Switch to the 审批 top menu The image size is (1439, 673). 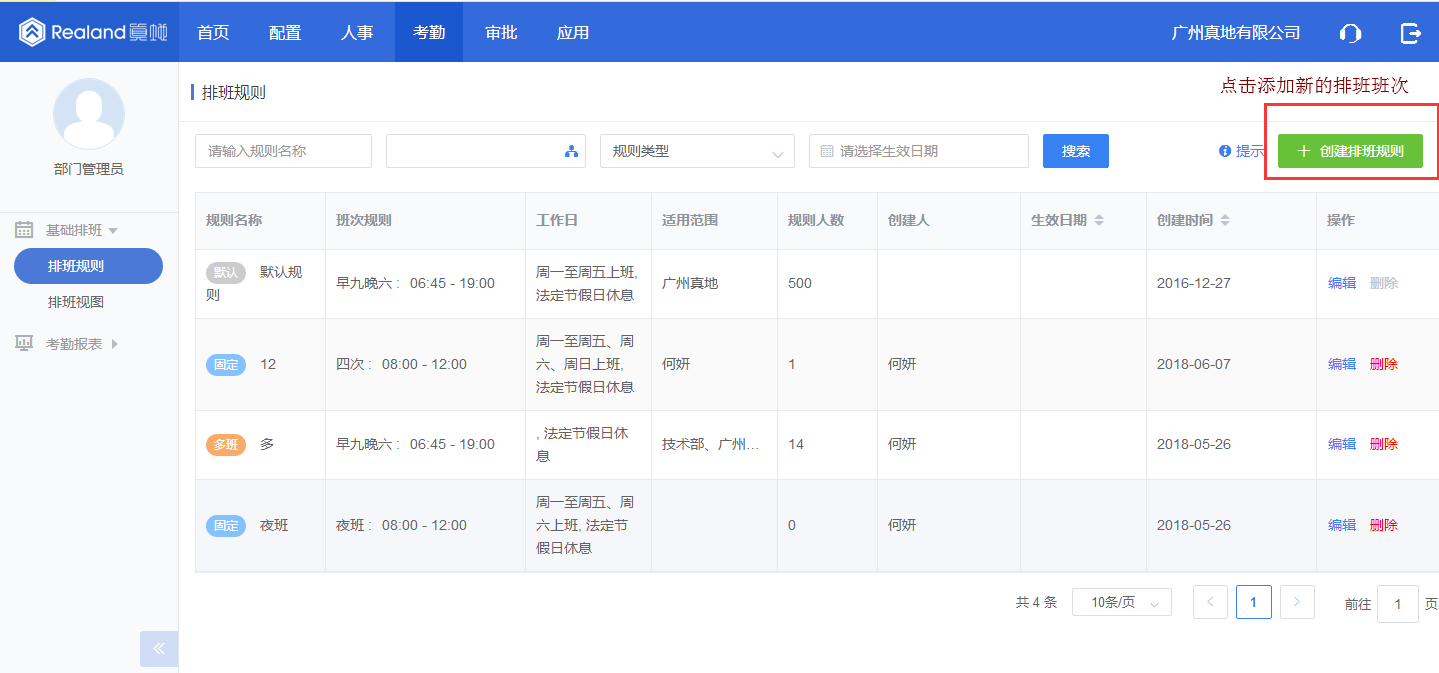point(501,33)
